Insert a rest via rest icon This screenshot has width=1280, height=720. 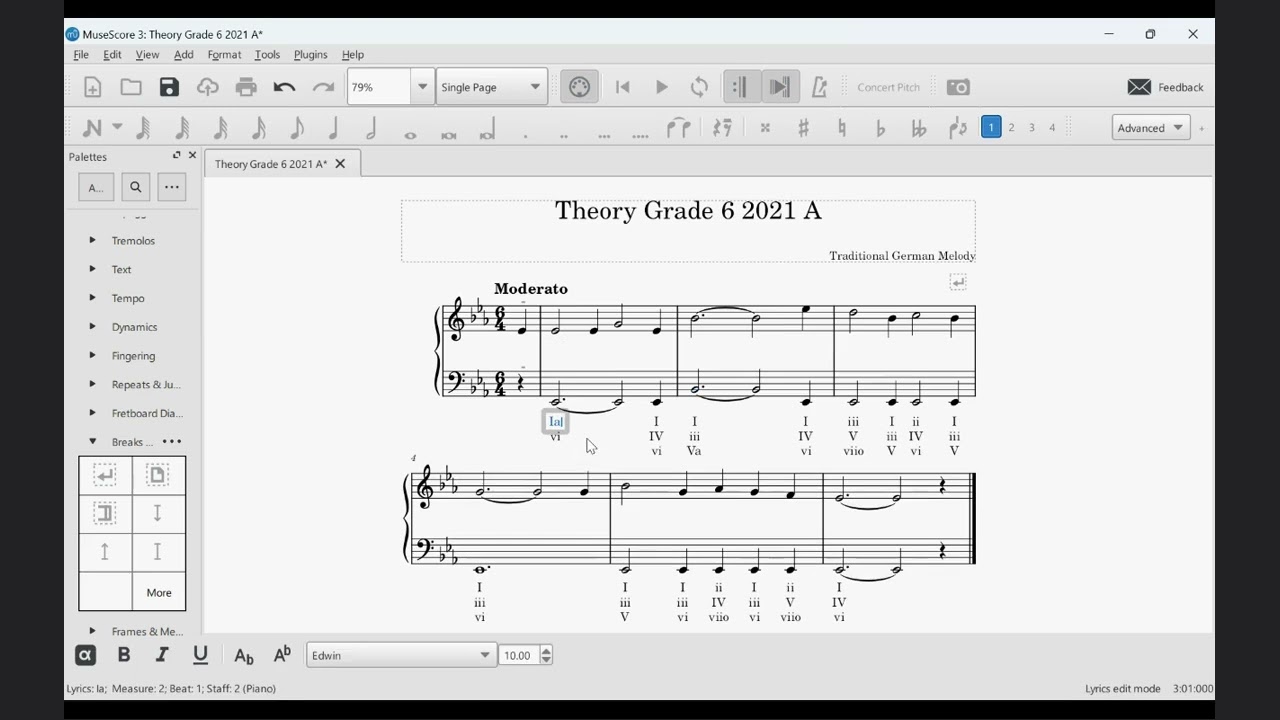click(722, 128)
